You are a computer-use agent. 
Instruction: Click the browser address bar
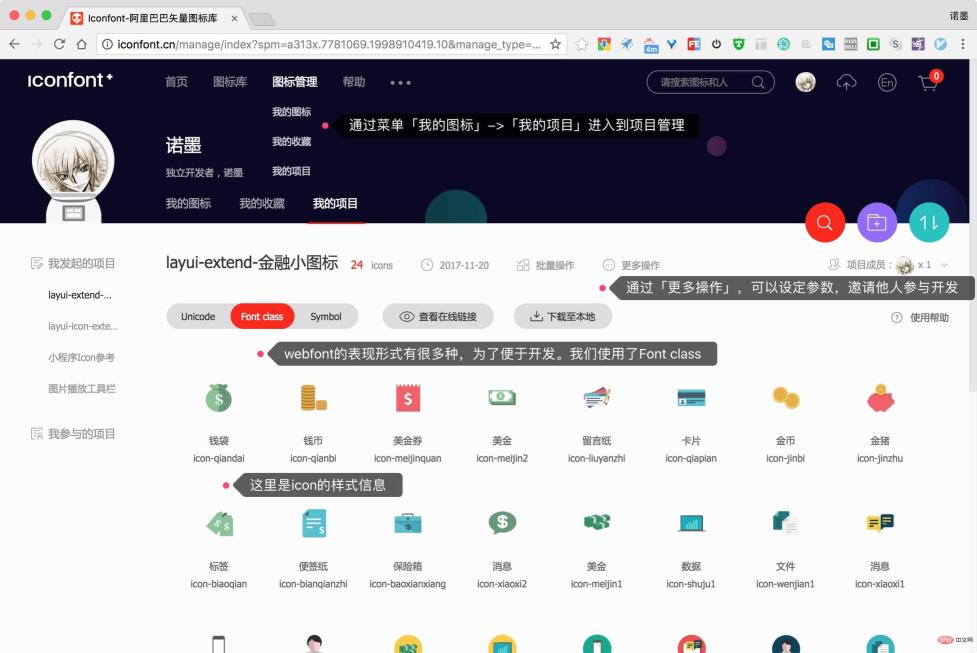[329, 44]
